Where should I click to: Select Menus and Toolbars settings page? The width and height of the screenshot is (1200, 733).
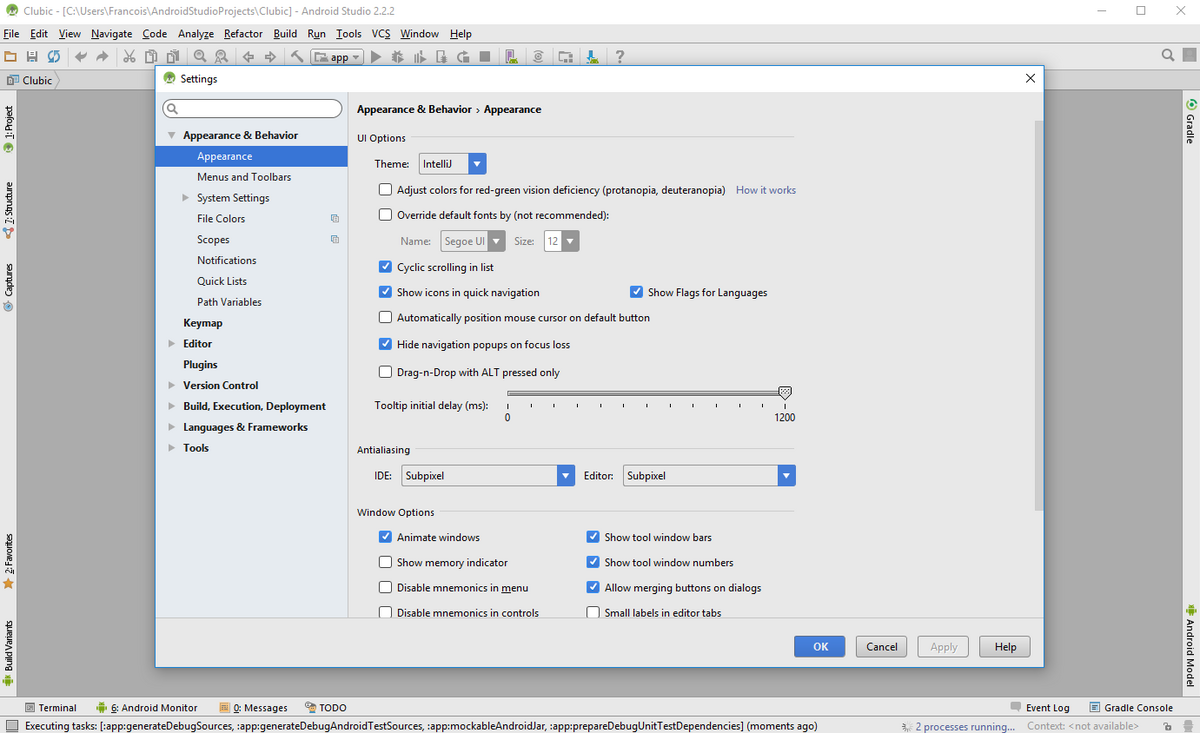click(244, 177)
